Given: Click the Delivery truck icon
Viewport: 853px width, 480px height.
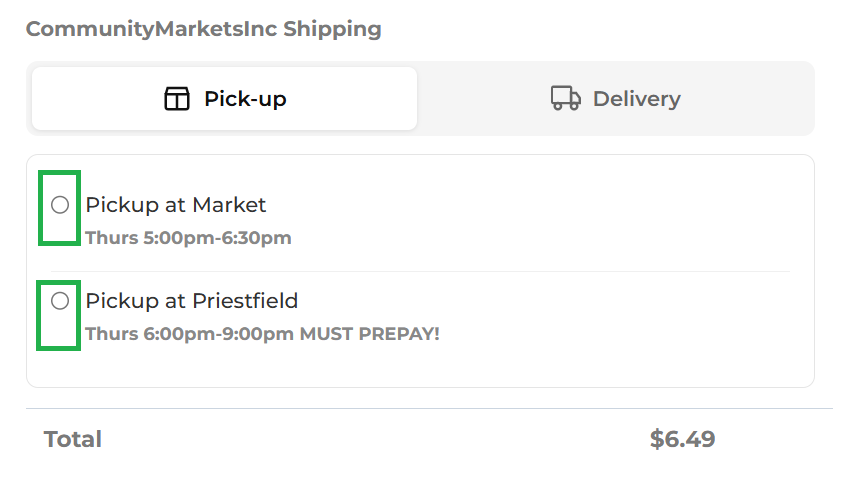Looking at the screenshot, I should pyautogui.click(x=566, y=99).
